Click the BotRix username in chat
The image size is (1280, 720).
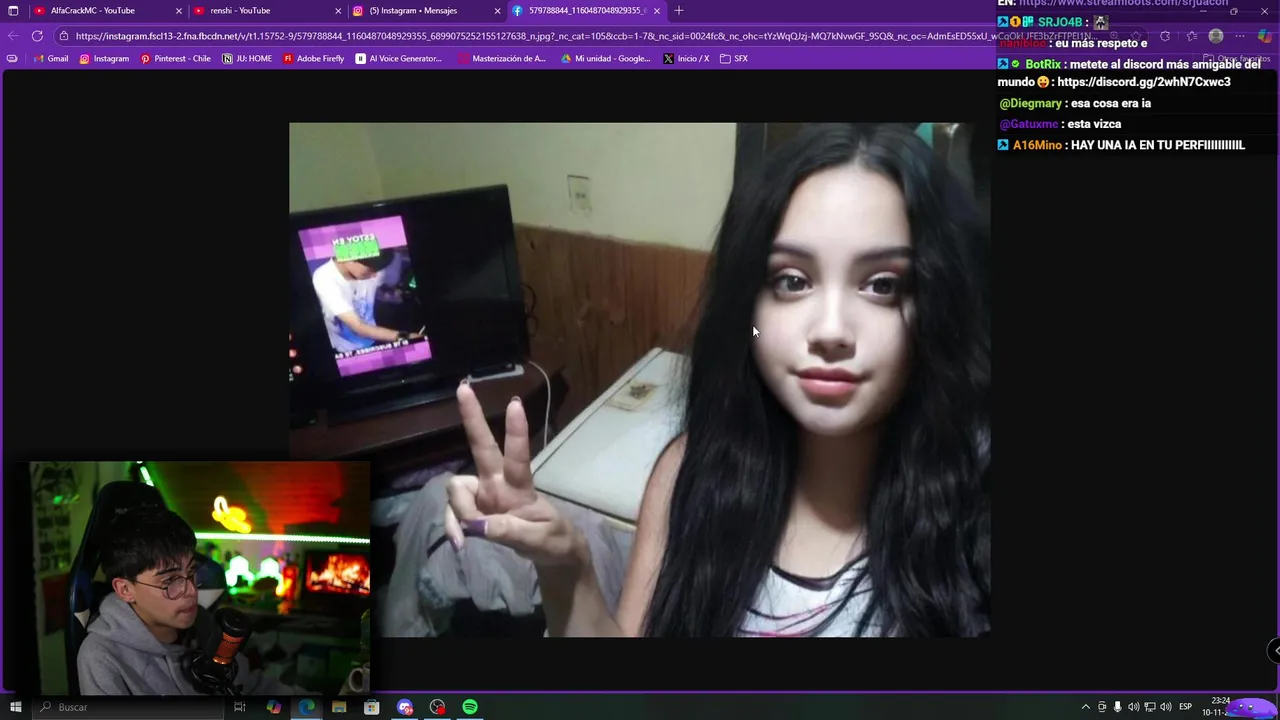tap(1043, 64)
